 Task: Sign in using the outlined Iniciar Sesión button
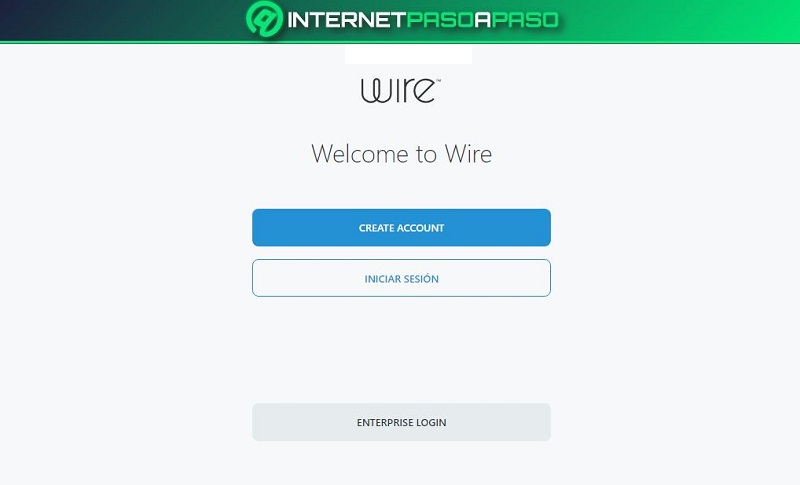401,278
